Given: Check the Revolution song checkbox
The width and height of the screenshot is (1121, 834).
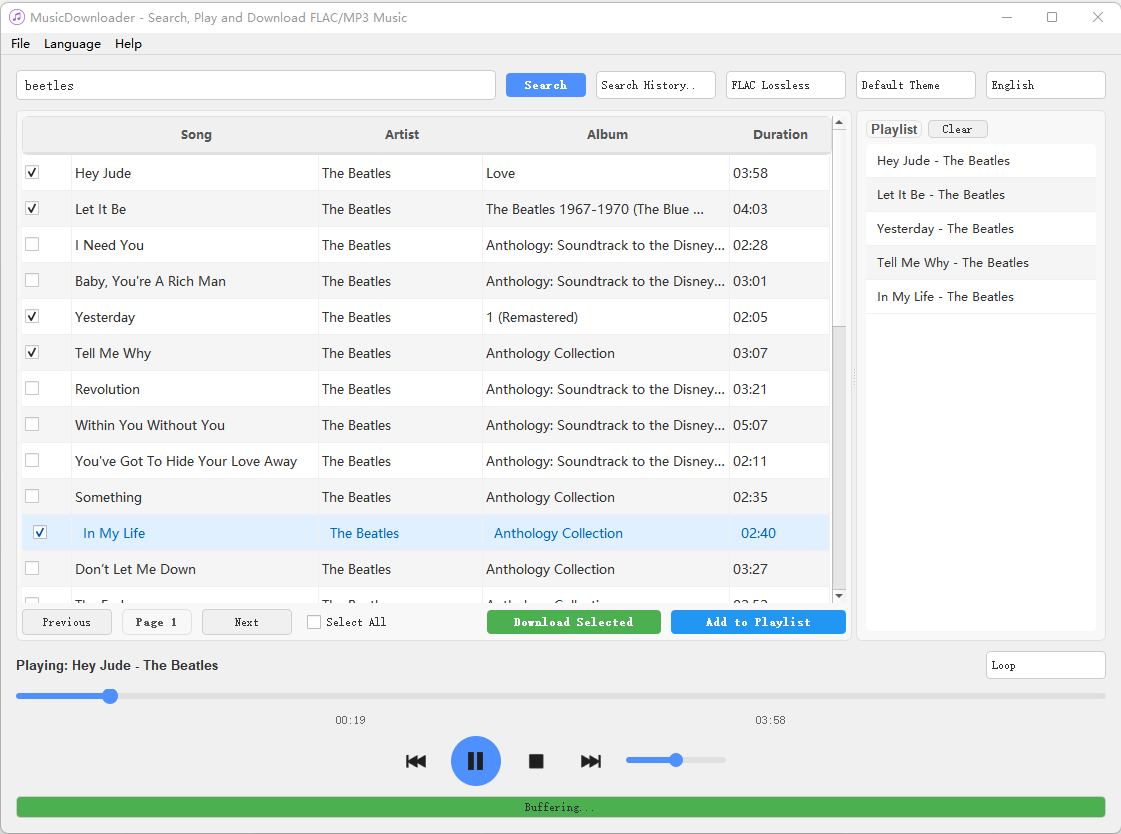Looking at the screenshot, I should pos(31,388).
